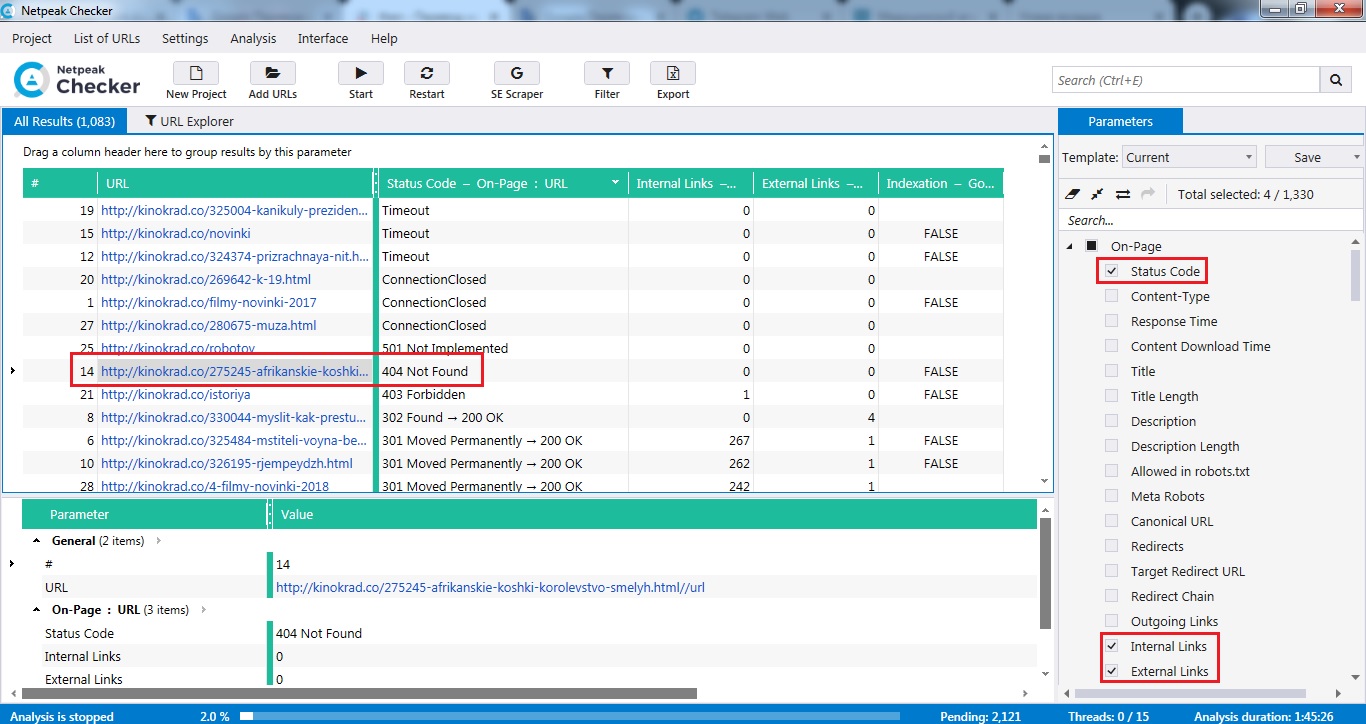Toggle the Status Code checkbox
This screenshot has width=1366, height=724.
point(1112,271)
